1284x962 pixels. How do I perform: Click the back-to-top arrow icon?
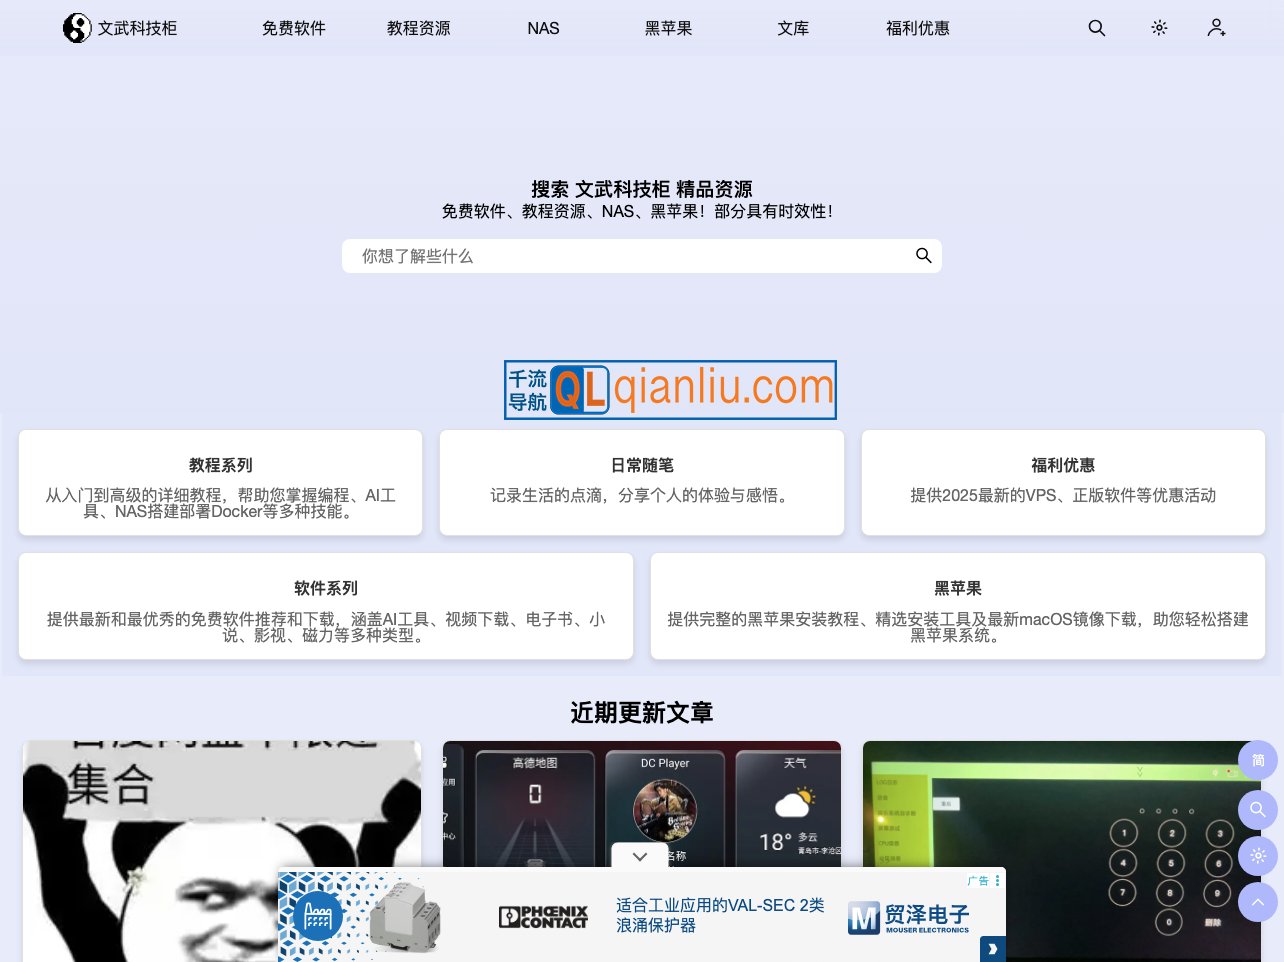[x=1258, y=902]
